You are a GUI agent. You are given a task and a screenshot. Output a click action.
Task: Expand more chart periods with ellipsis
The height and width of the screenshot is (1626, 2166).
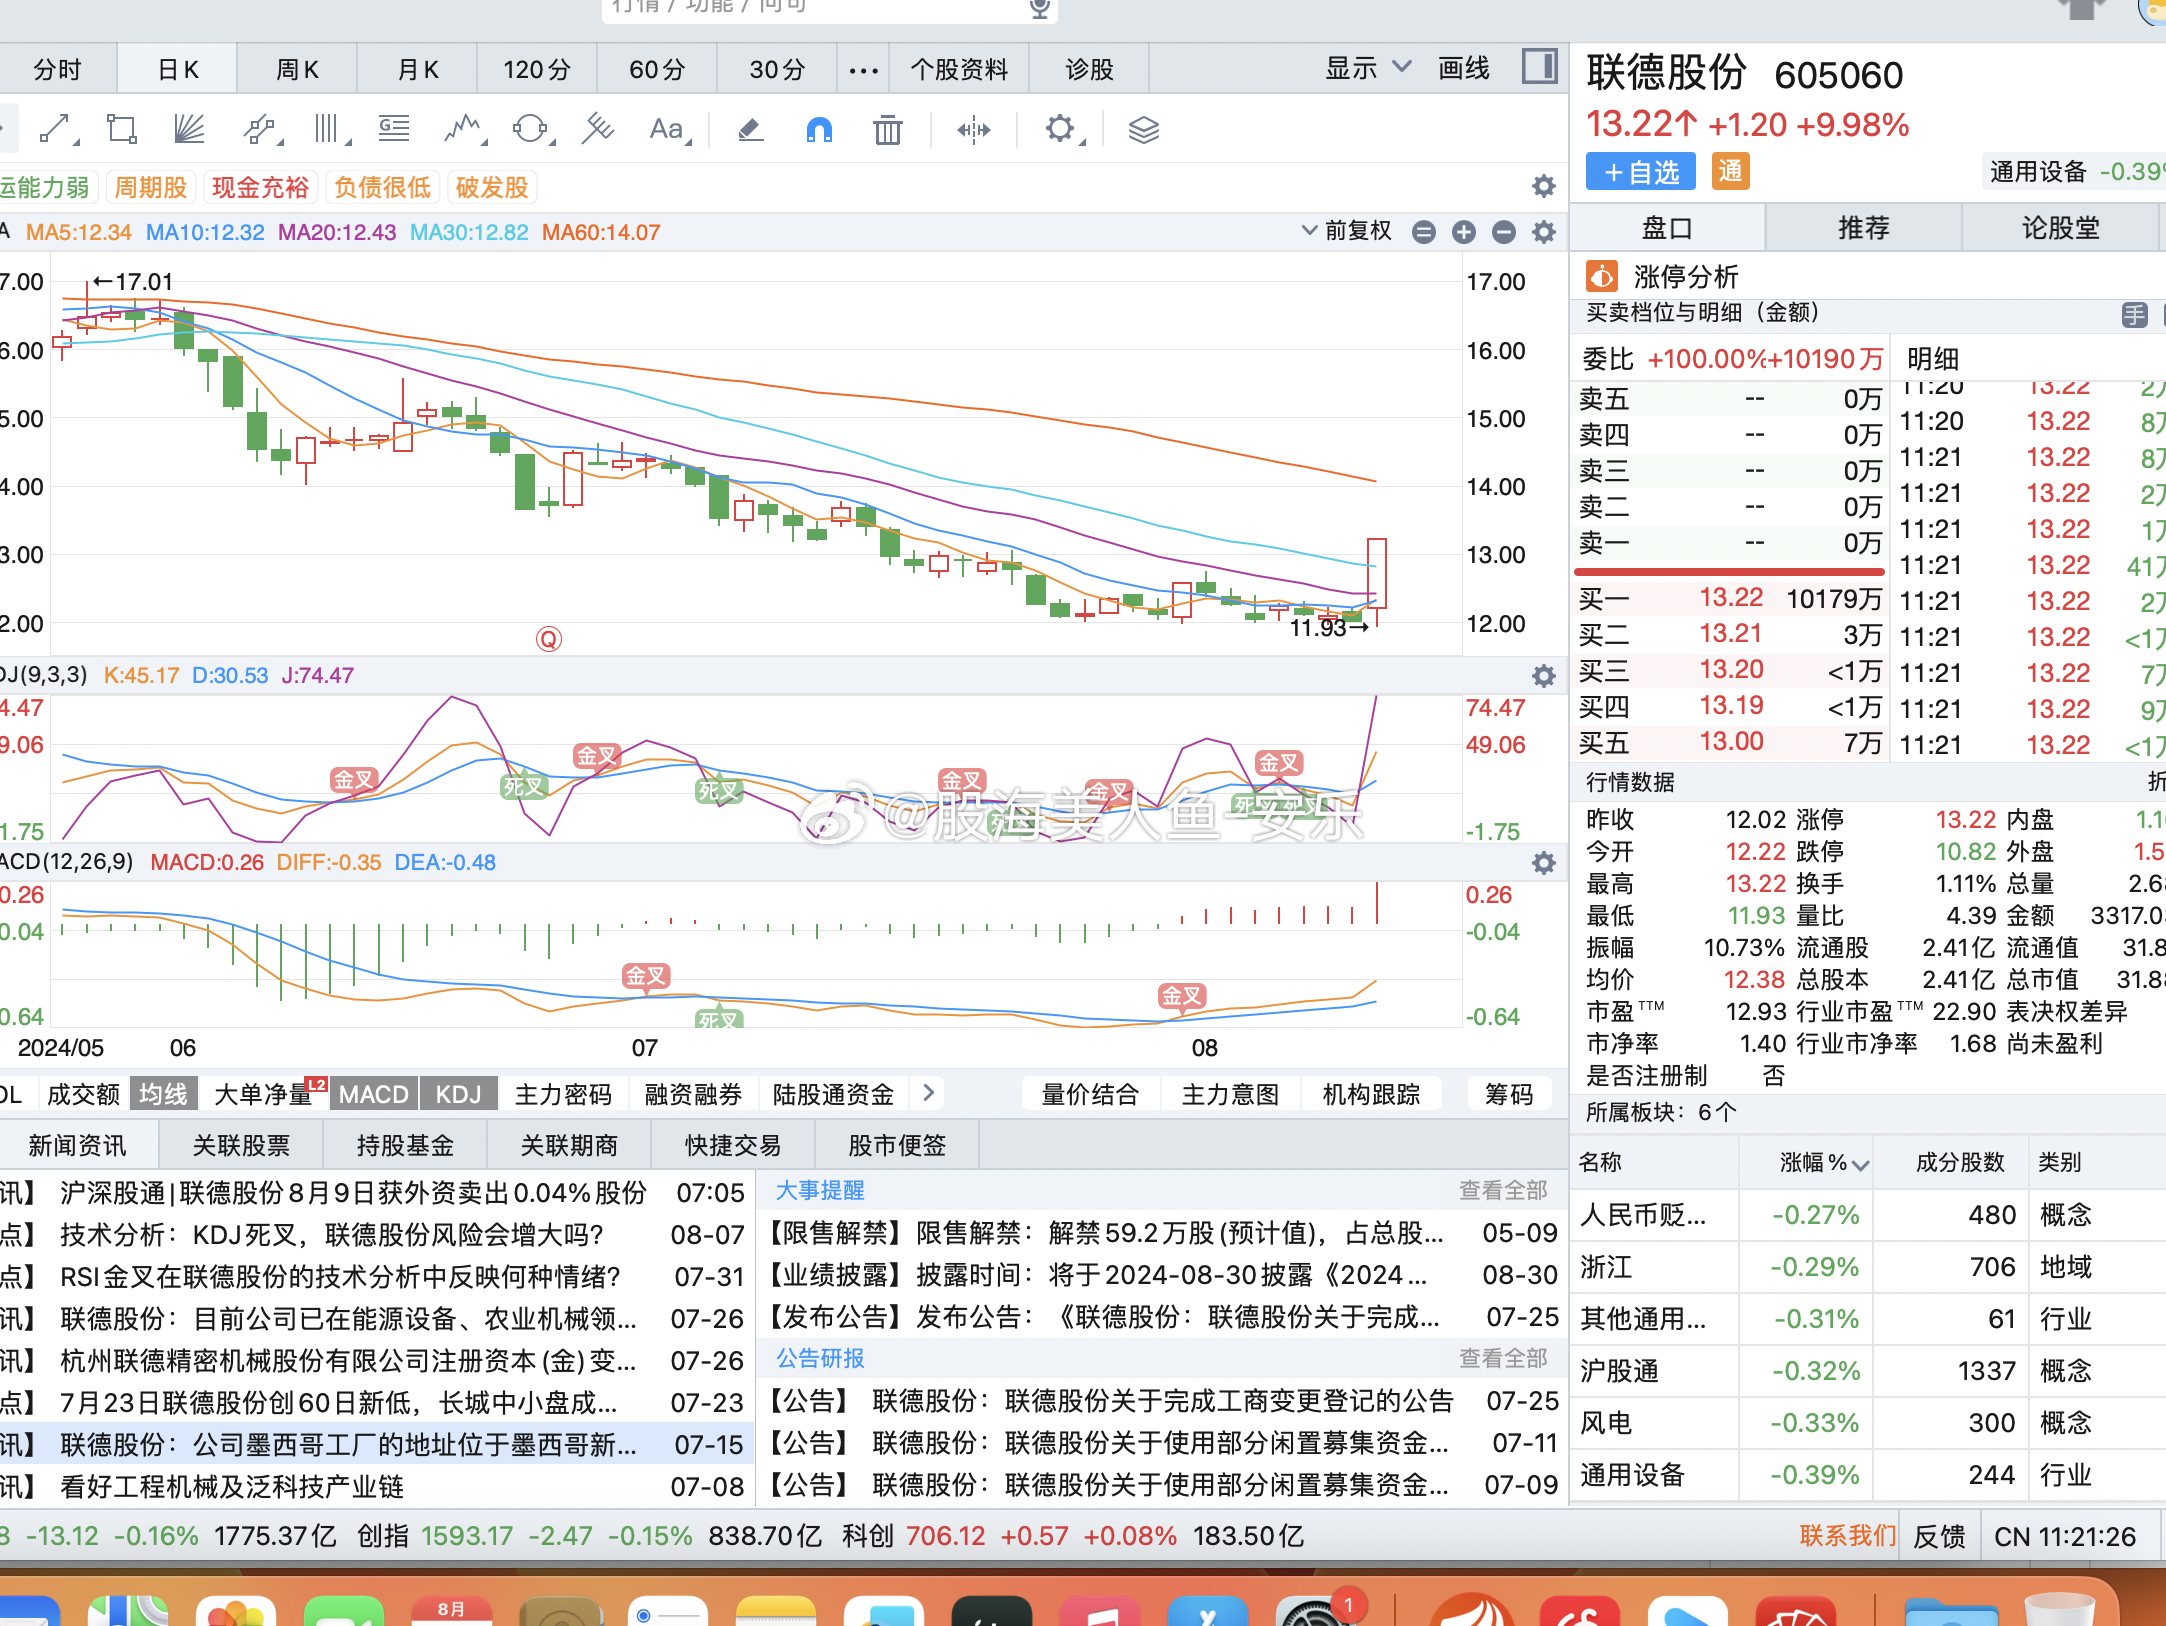click(x=863, y=70)
